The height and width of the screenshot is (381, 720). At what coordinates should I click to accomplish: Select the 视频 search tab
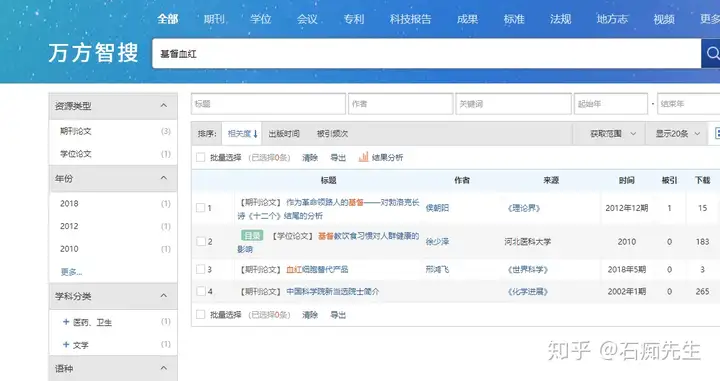(x=664, y=19)
